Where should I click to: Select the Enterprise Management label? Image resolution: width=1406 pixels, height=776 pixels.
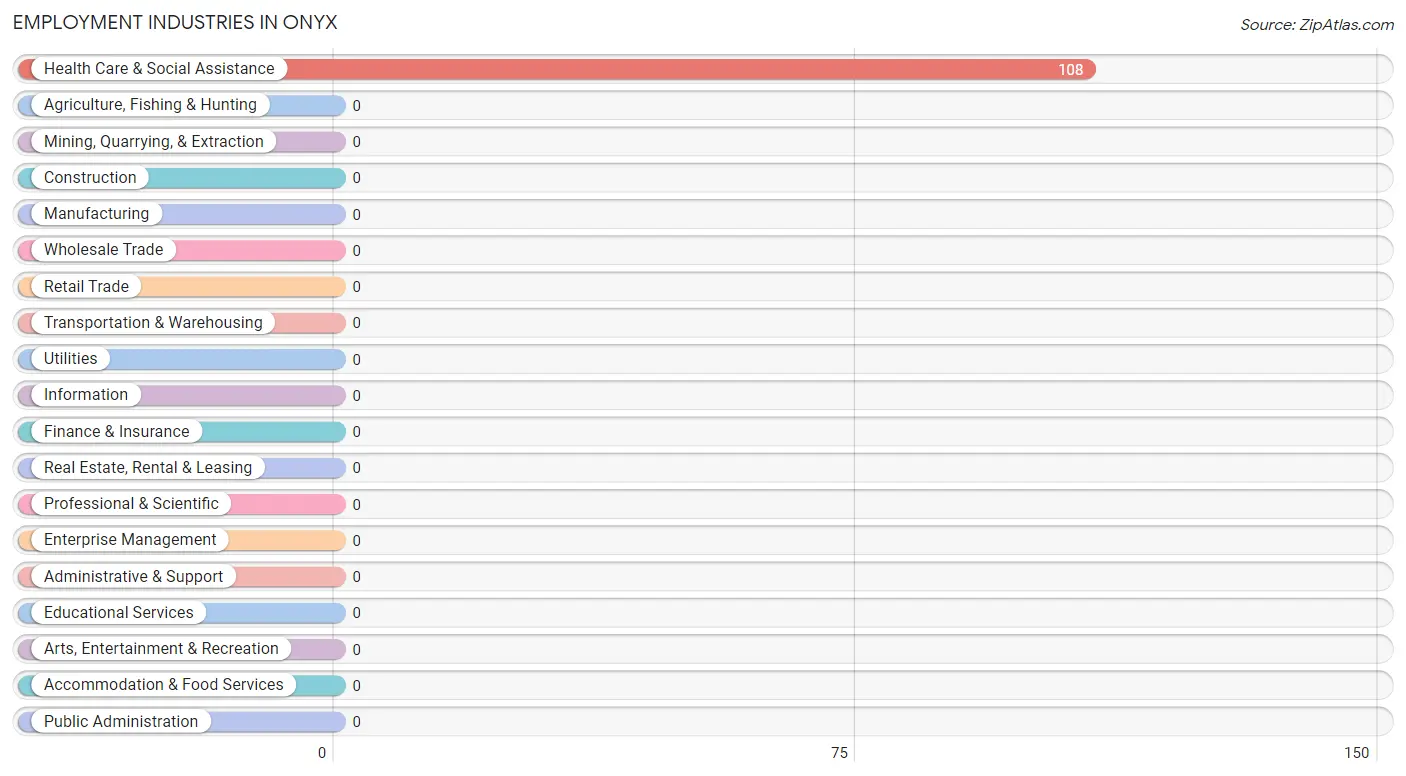(130, 540)
